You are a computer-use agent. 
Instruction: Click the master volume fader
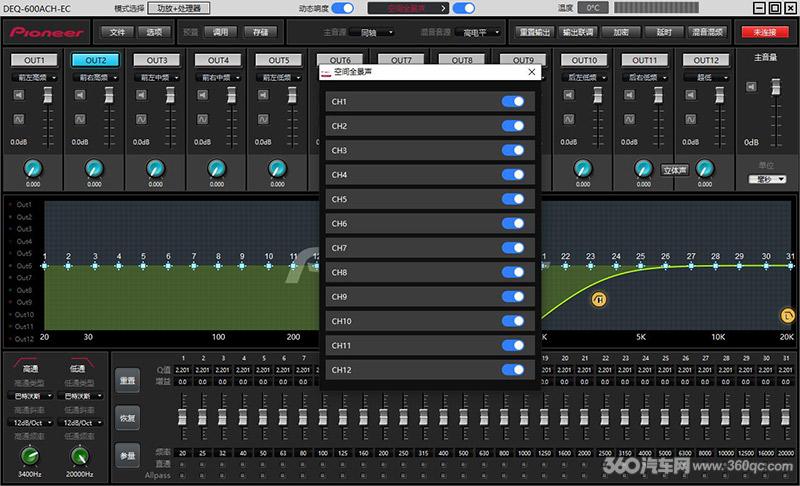coord(776,87)
